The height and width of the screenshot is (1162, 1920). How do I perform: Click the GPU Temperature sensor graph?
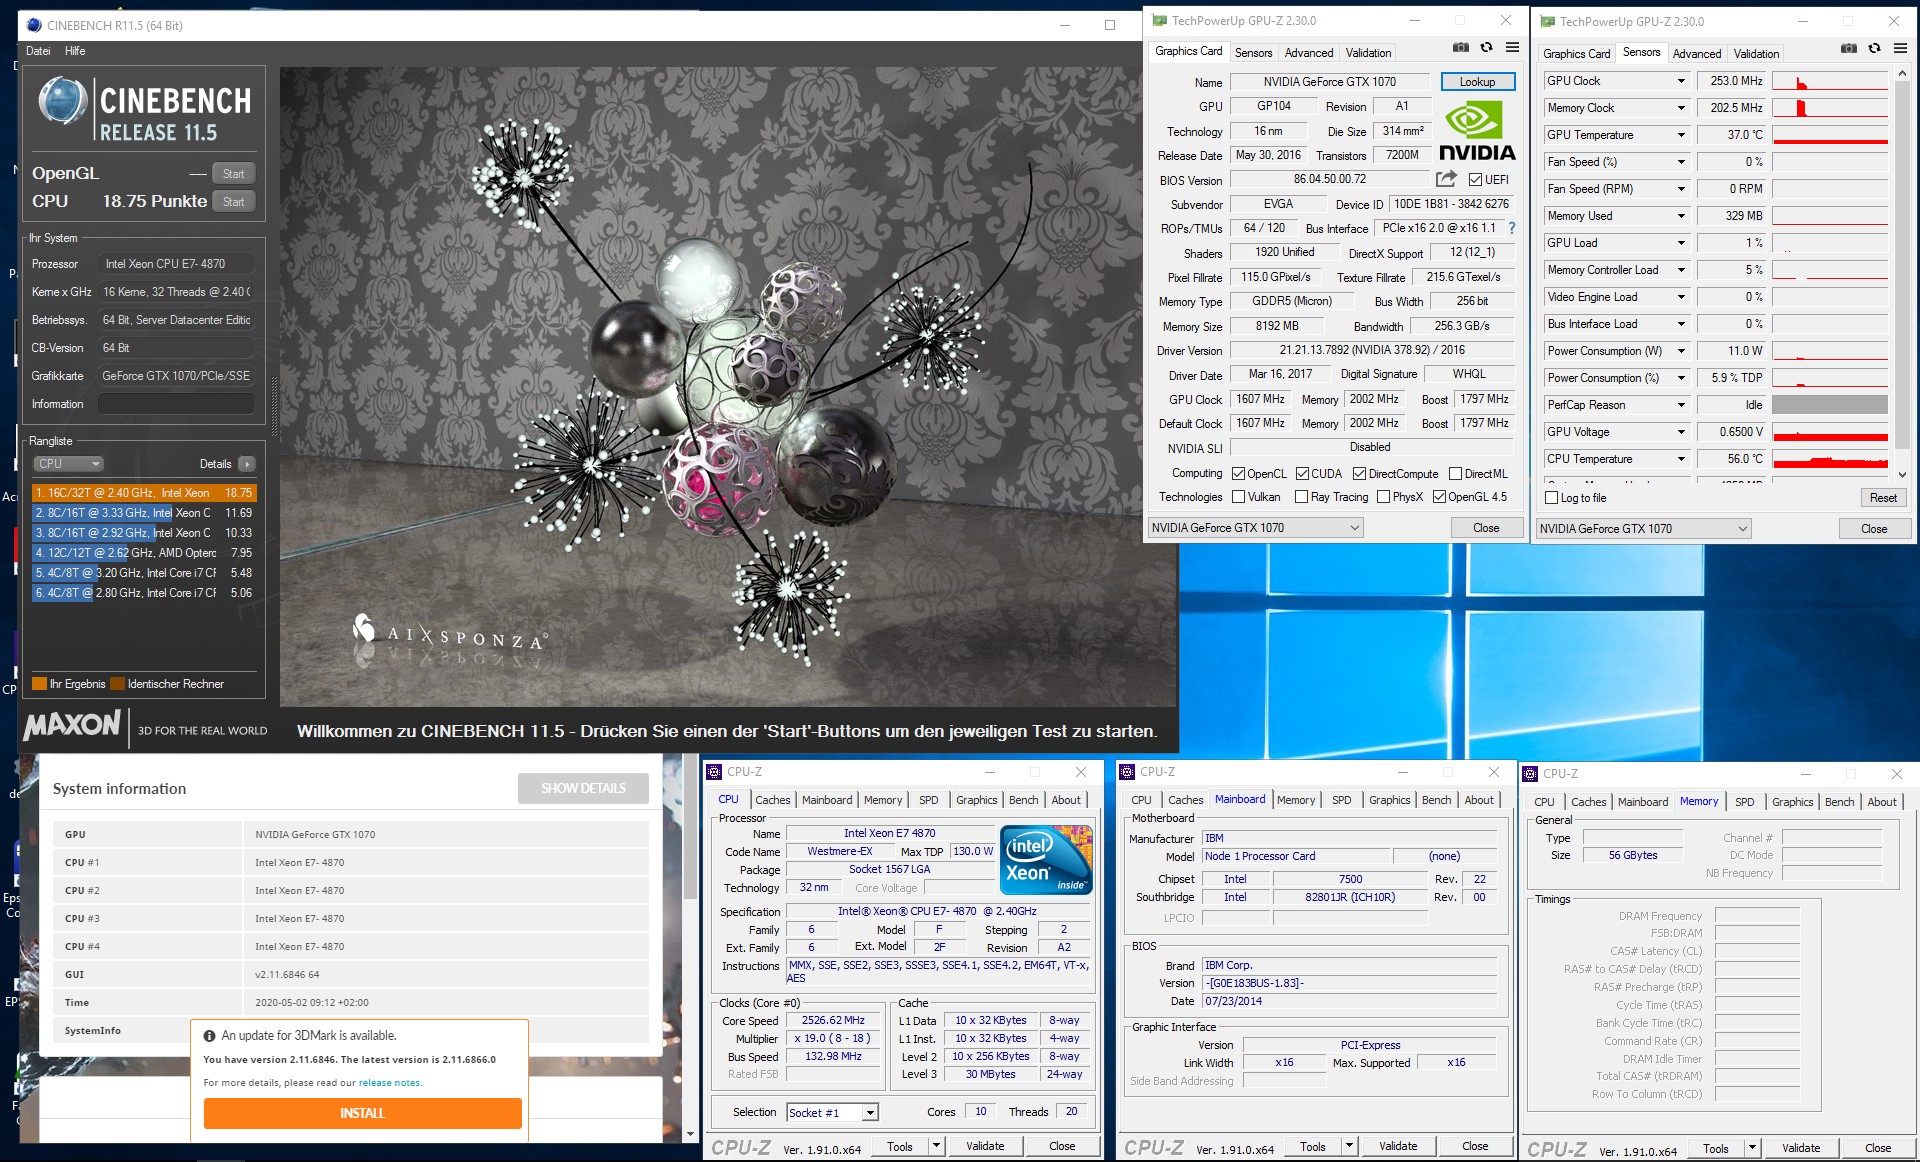pyautogui.click(x=1830, y=135)
